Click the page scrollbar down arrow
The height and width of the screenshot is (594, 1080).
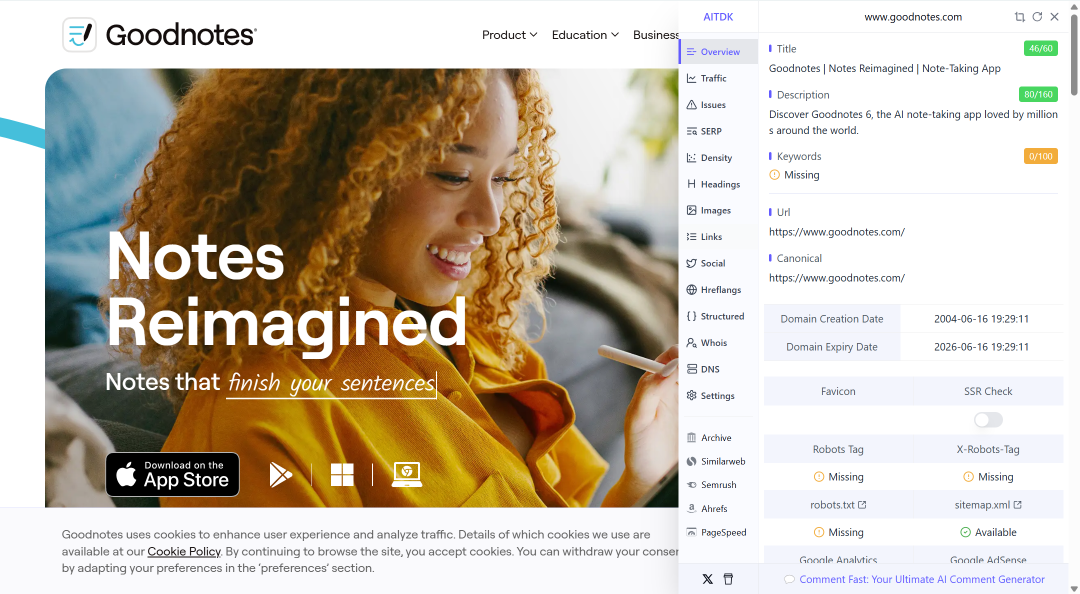[x=1074, y=588]
